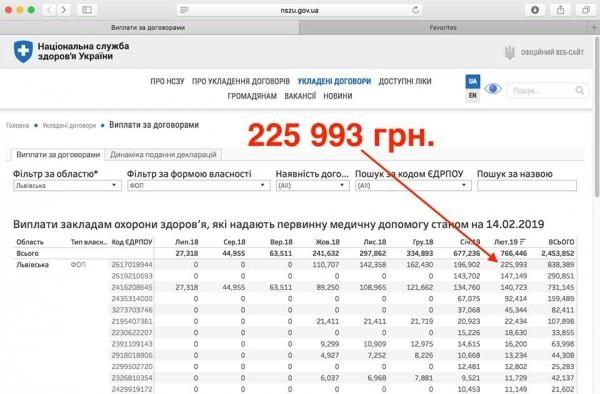600x394 pixels.
Task: Switch site language to EN
Action: 473,95
